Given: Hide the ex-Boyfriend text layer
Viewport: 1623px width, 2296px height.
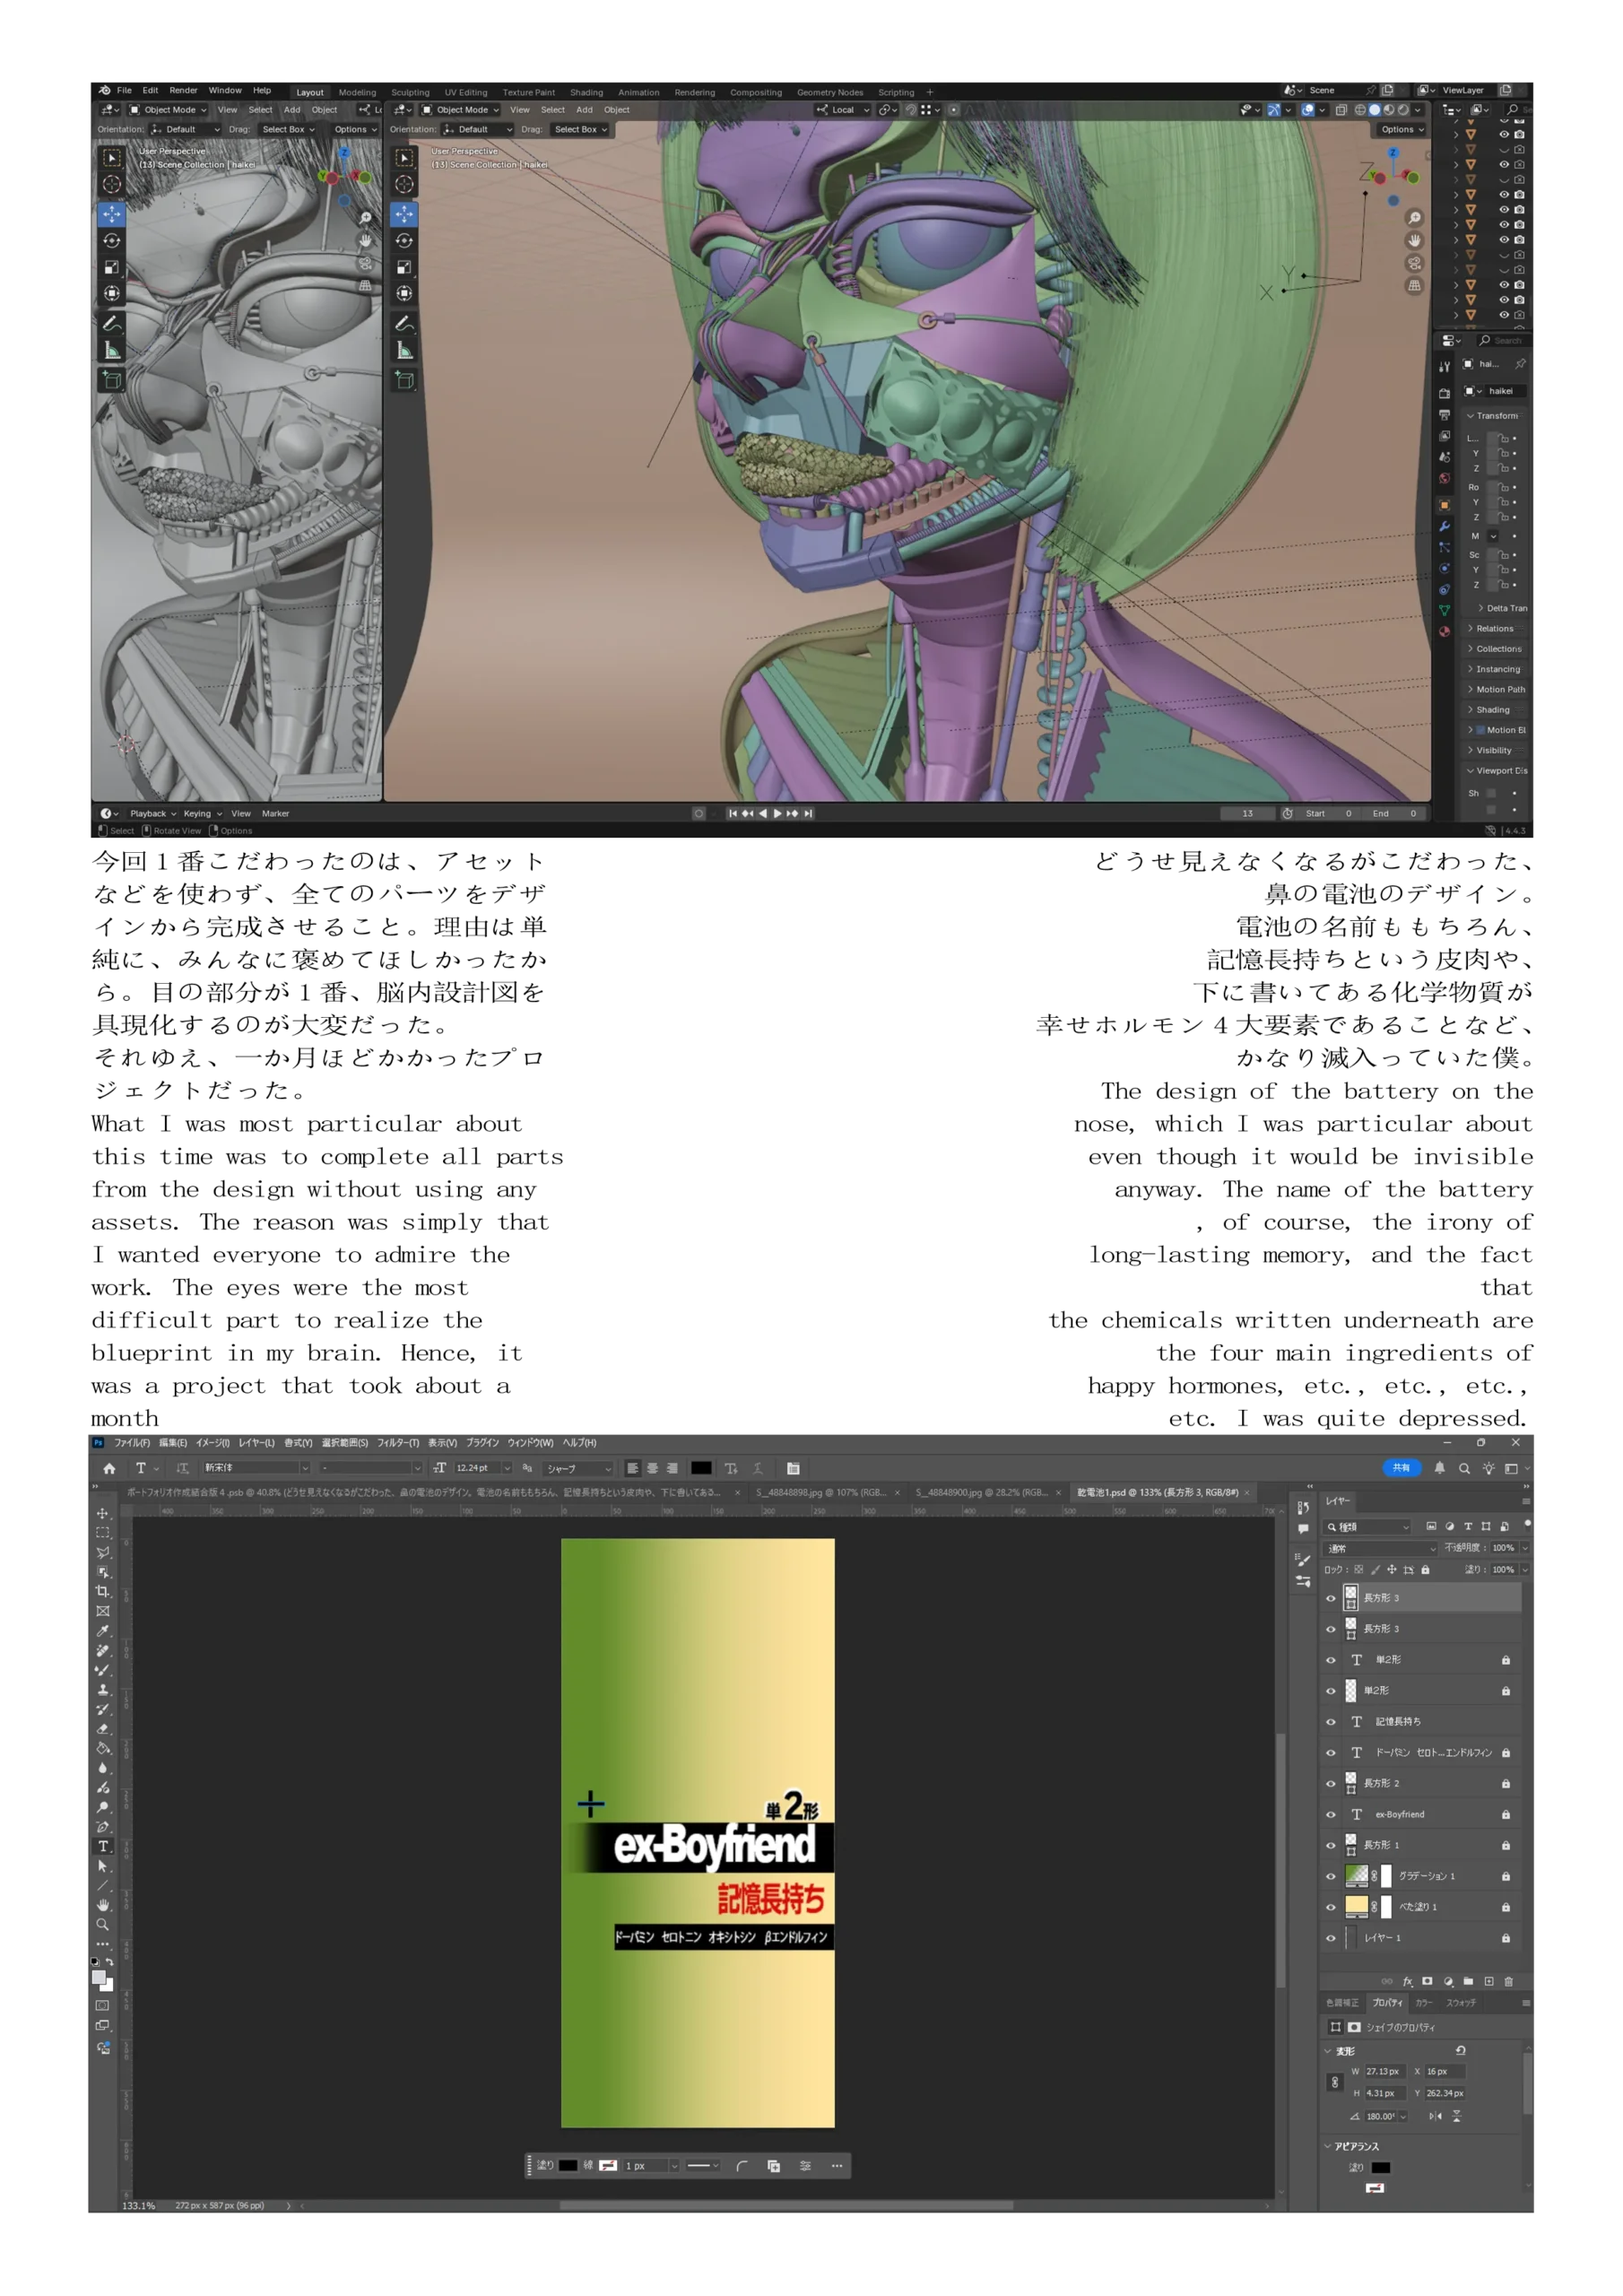Looking at the screenshot, I should pos(1330,1814).
